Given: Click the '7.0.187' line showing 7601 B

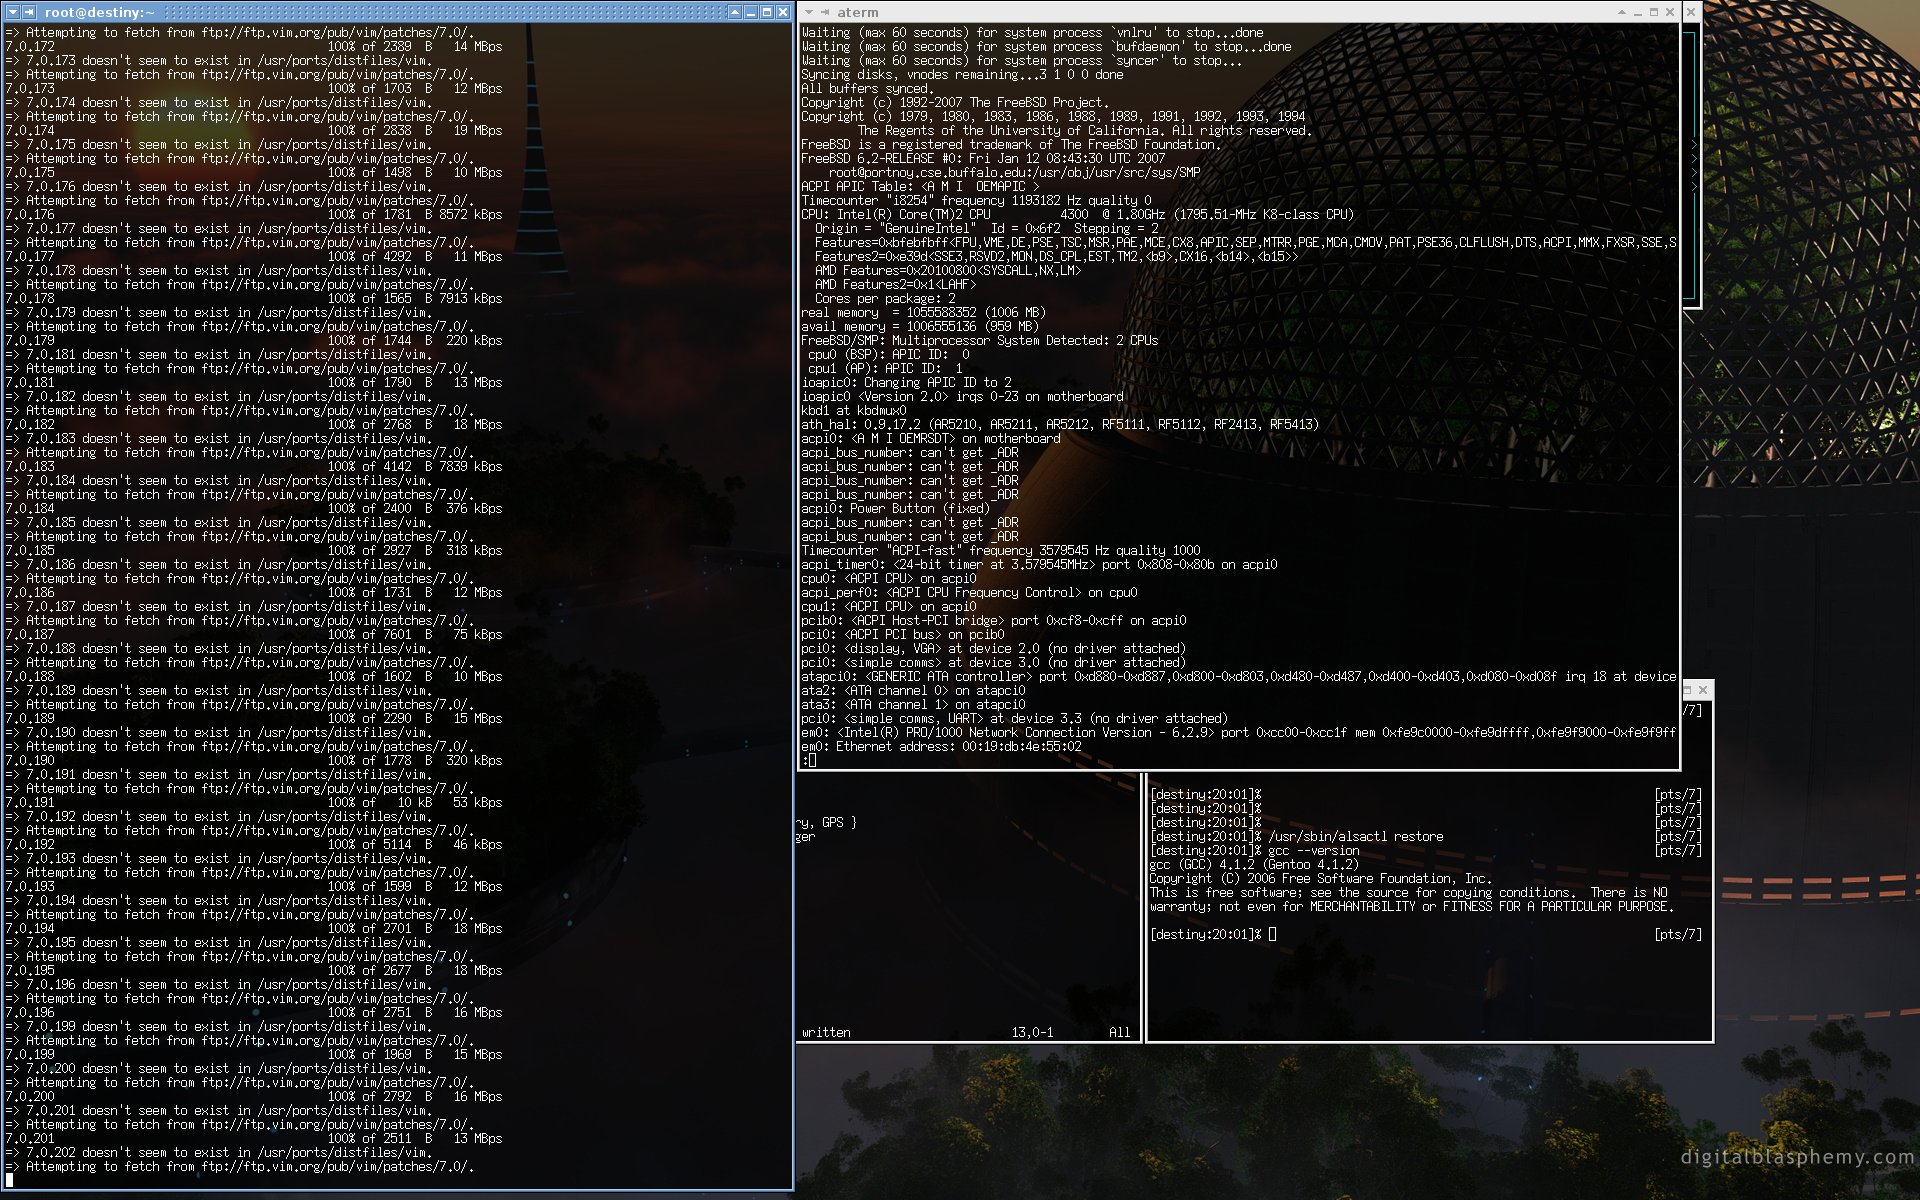Looking at the screenshot, I should pos(254,635).
